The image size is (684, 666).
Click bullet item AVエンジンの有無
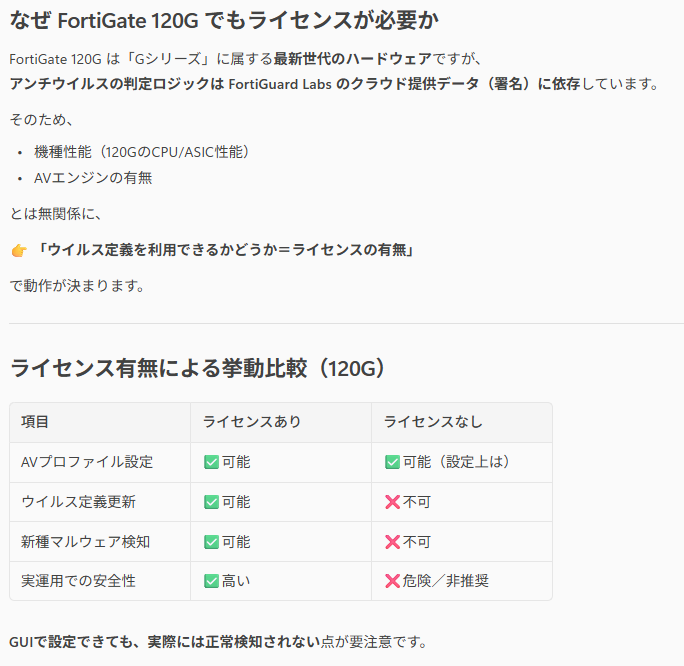coord(93,178)
